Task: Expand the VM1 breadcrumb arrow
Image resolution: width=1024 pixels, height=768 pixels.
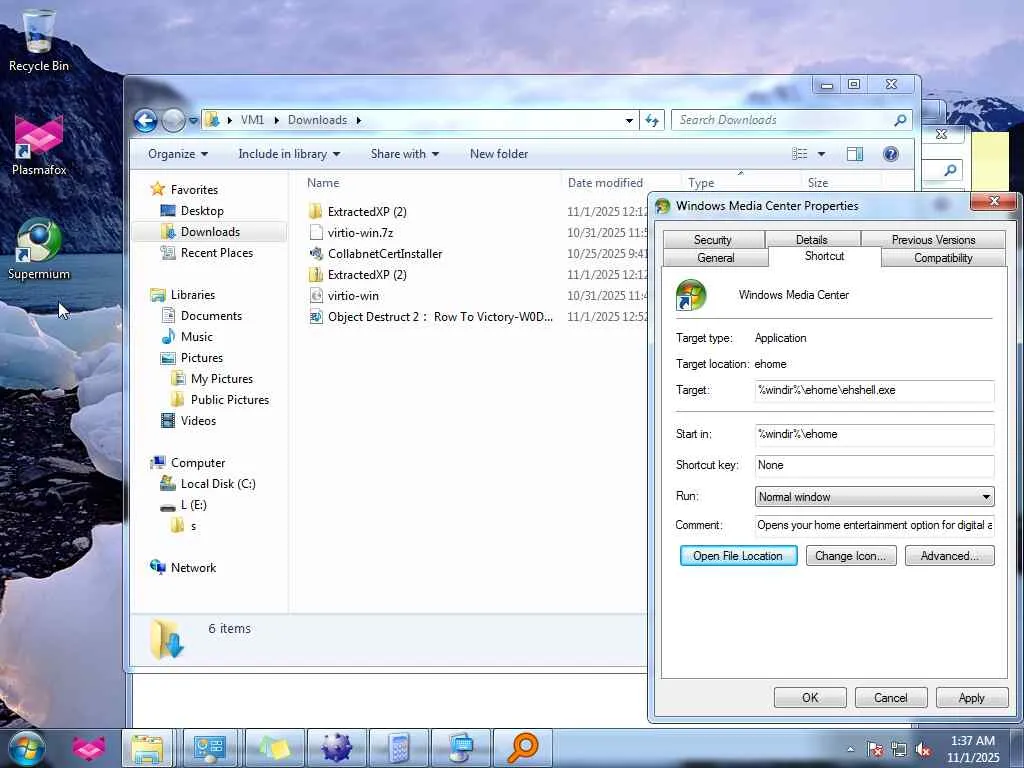Action: pos(277,121)
